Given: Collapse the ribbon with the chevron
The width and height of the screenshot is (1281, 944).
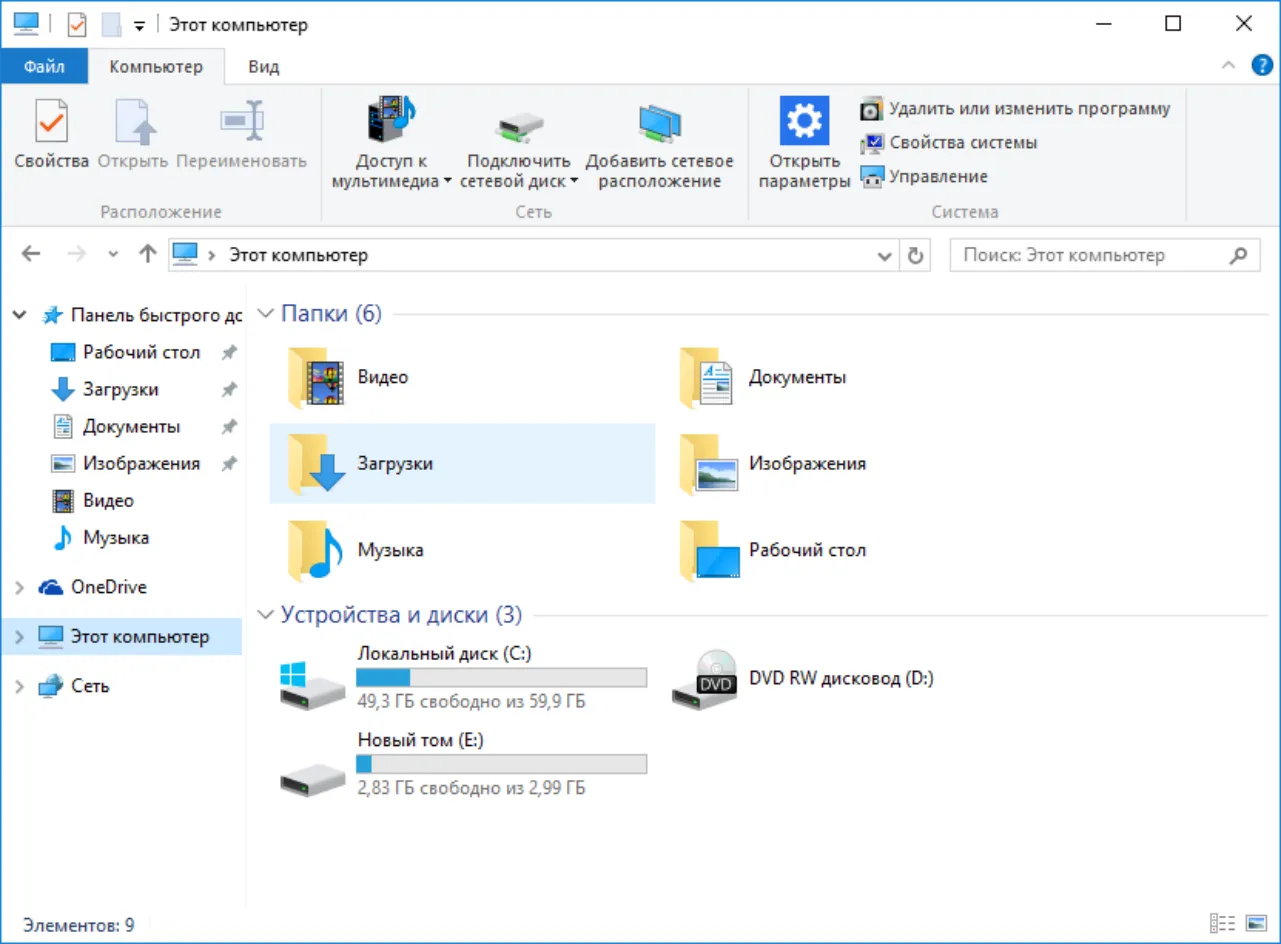Looking at the screenshot, I should [1229, 66].
